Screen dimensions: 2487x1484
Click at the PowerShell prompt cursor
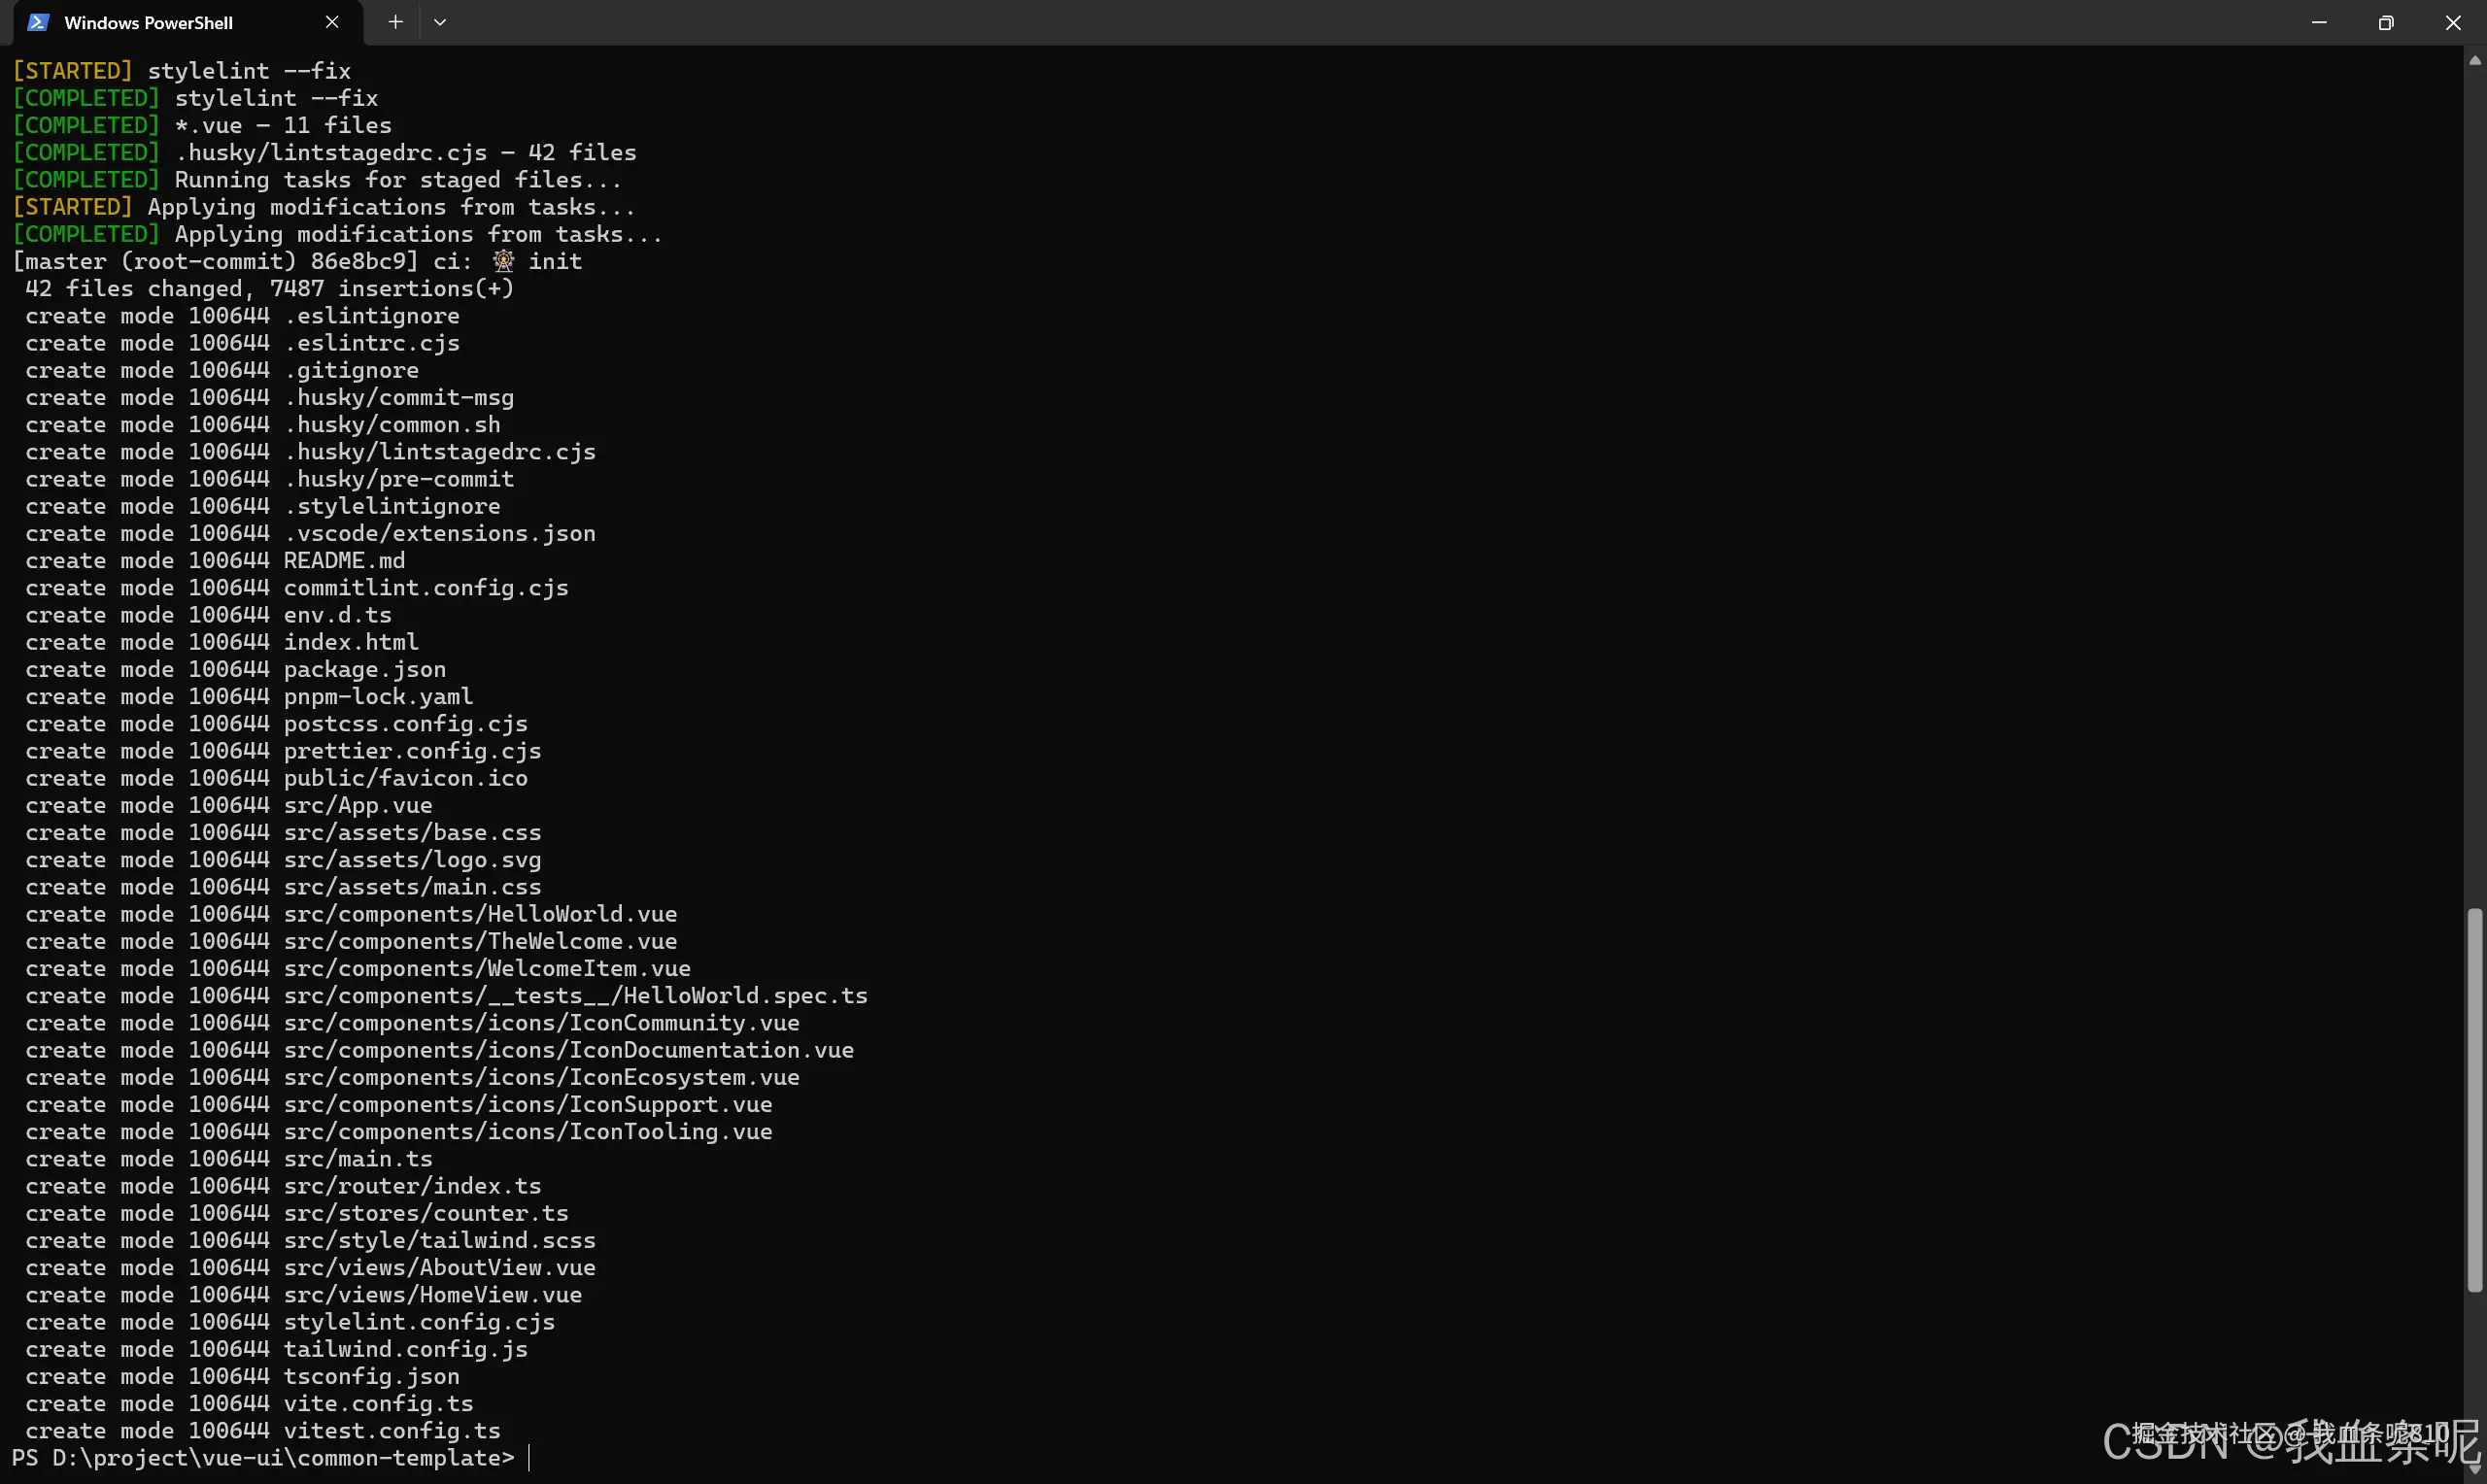(529, 1458)
